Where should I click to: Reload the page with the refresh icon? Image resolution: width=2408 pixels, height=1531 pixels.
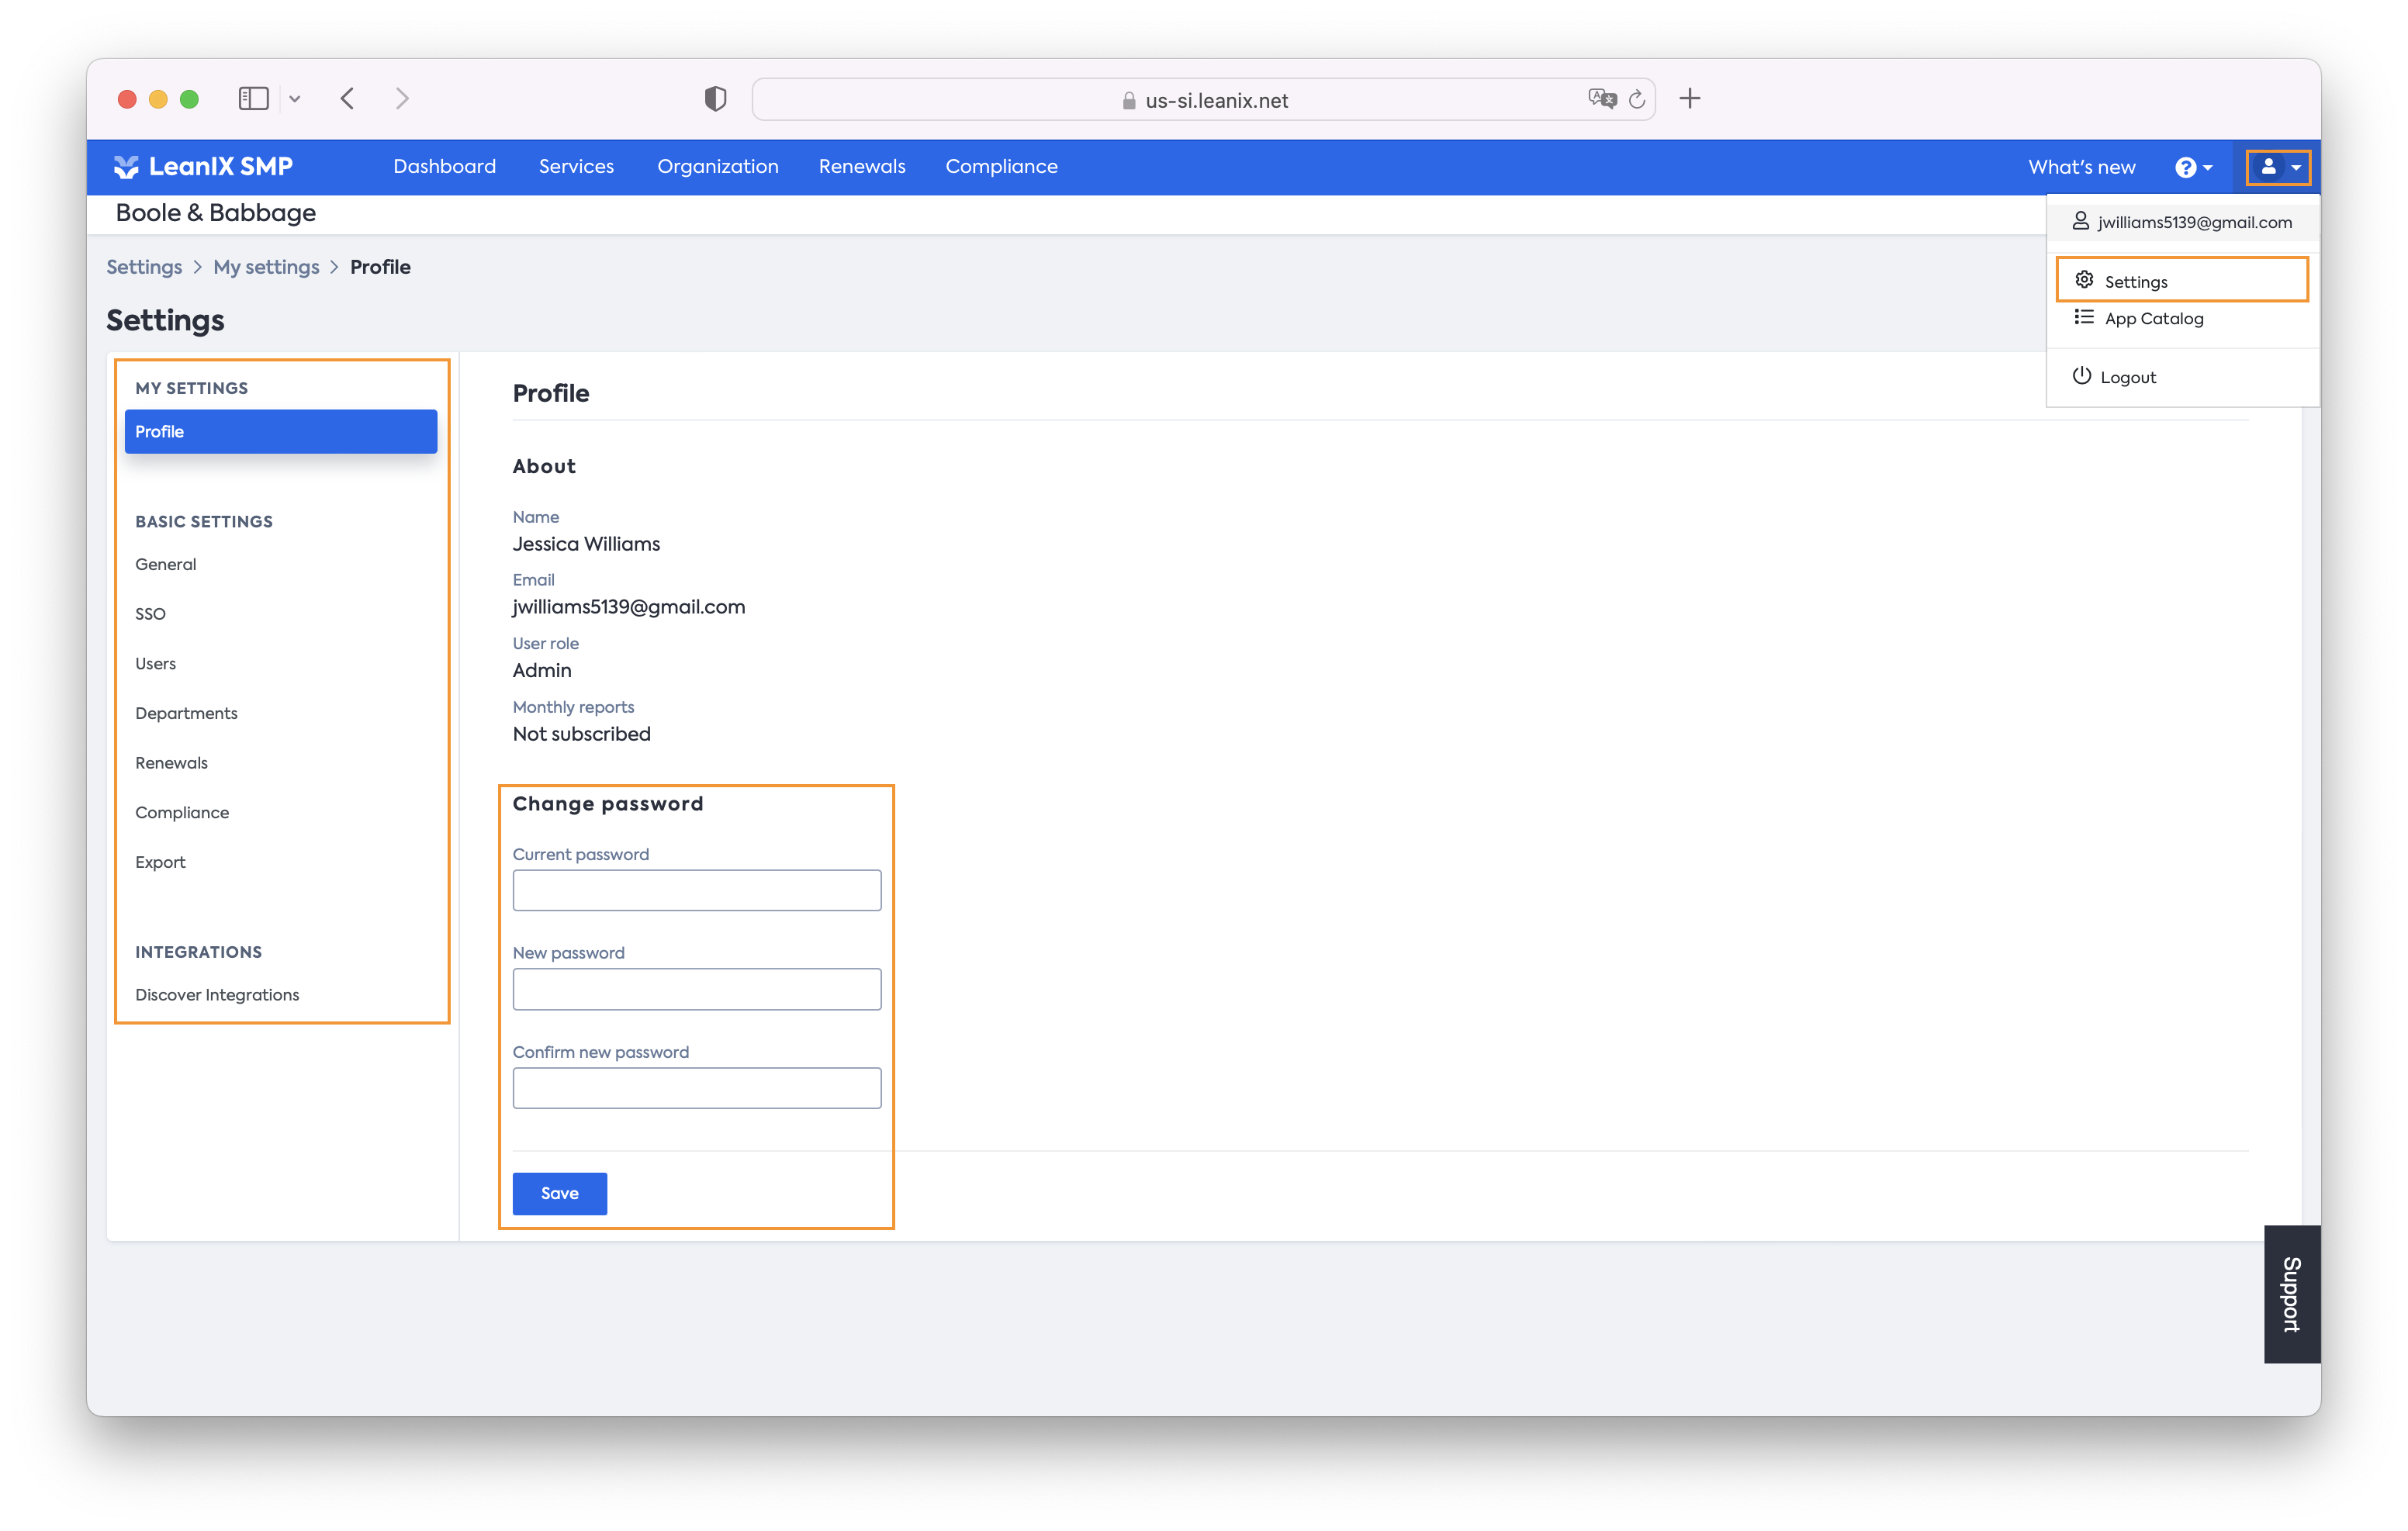click(x=1637, y=99)
